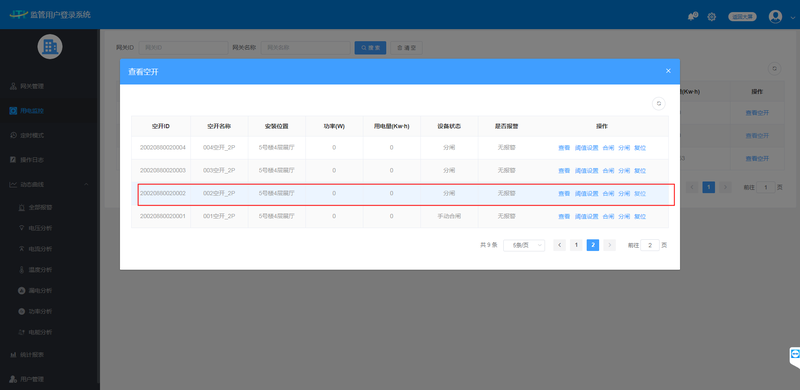Click 合闸 for 001空开_2P row
The width and height of the screenshot is (800, 390).
(608, 216)
